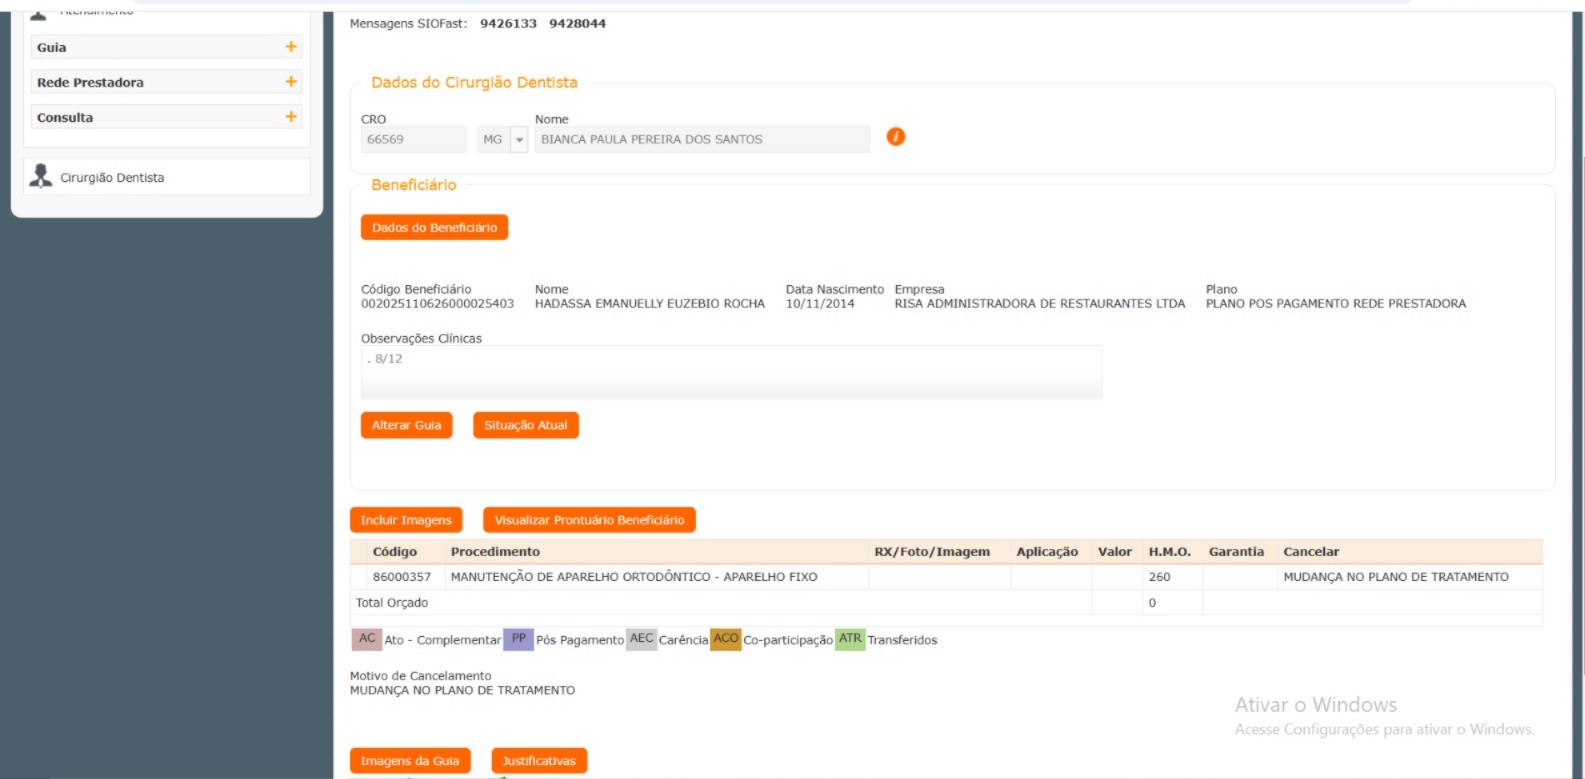The width and height of the screenshot is (1585, 779).
Task: Click PLANO POS PAGAMENTO REDE PRESTADORA text
Action: [1336, 304]
